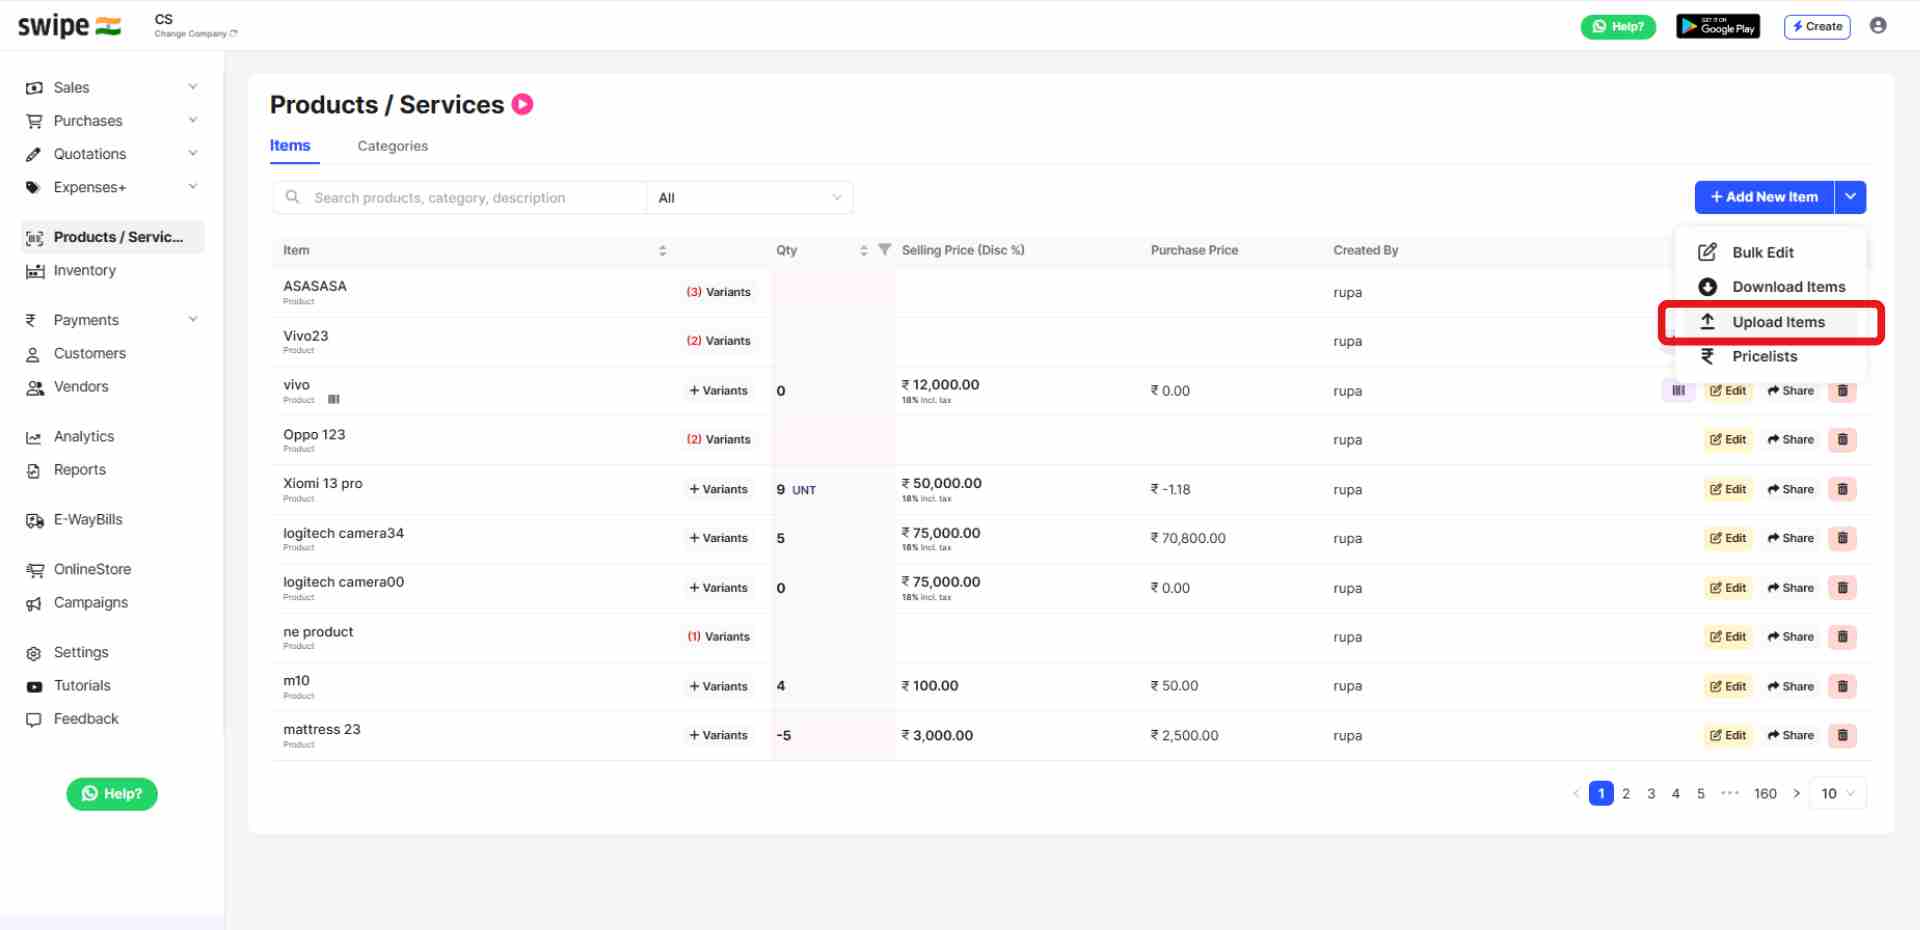Click the sidebar green Help? button
This screenshot has height=930, width=1920.
click(112, 794)
